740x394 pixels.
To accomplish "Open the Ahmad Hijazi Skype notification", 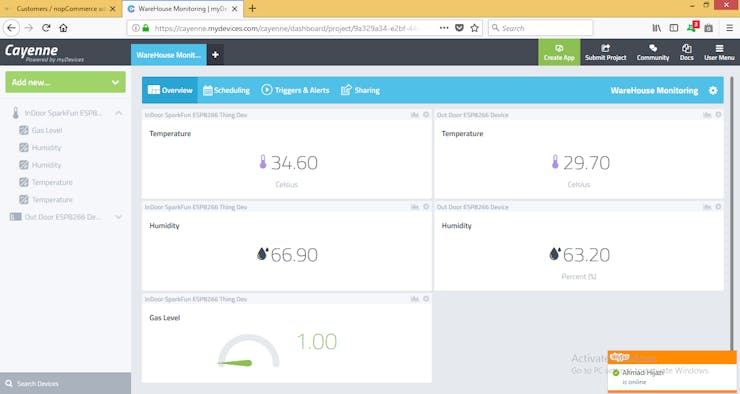I will (x=672, y=371).
